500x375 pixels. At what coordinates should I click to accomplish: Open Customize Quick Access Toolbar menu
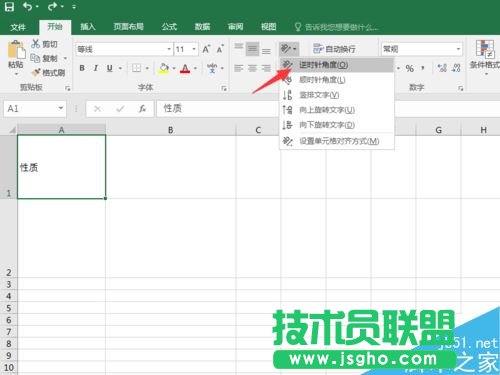pos(74,7)
